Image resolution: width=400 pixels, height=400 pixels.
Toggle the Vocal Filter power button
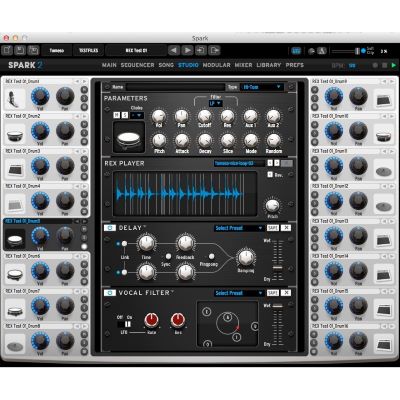pos(110,293)
